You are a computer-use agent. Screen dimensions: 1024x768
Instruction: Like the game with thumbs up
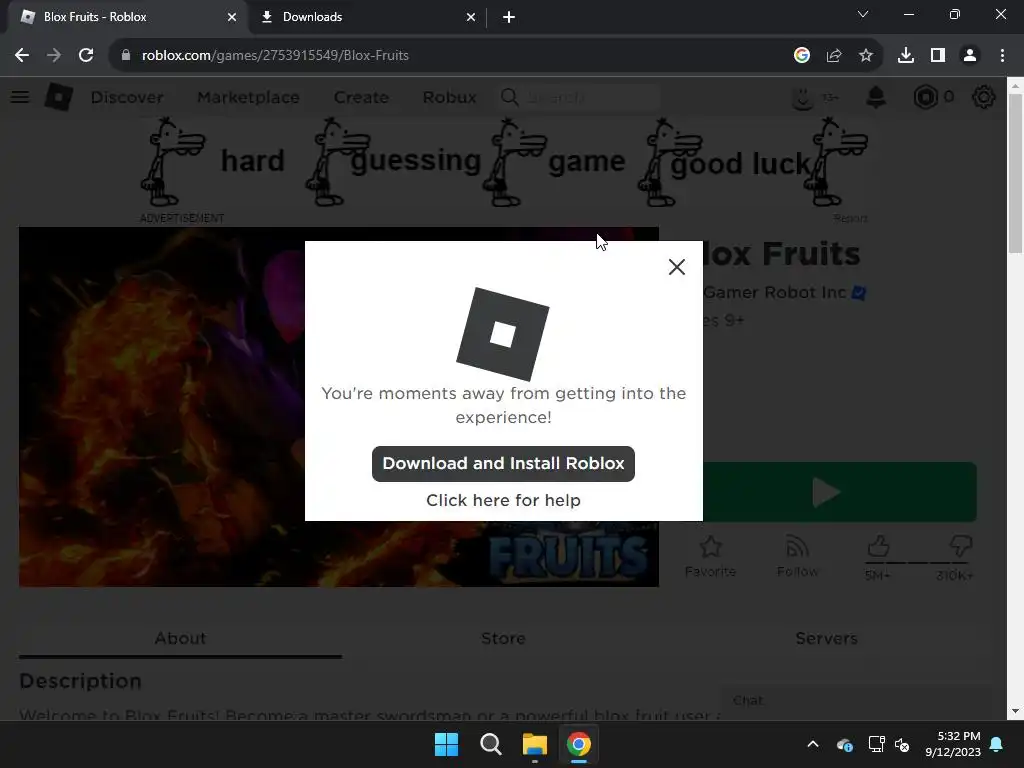[x=878, y=547]
